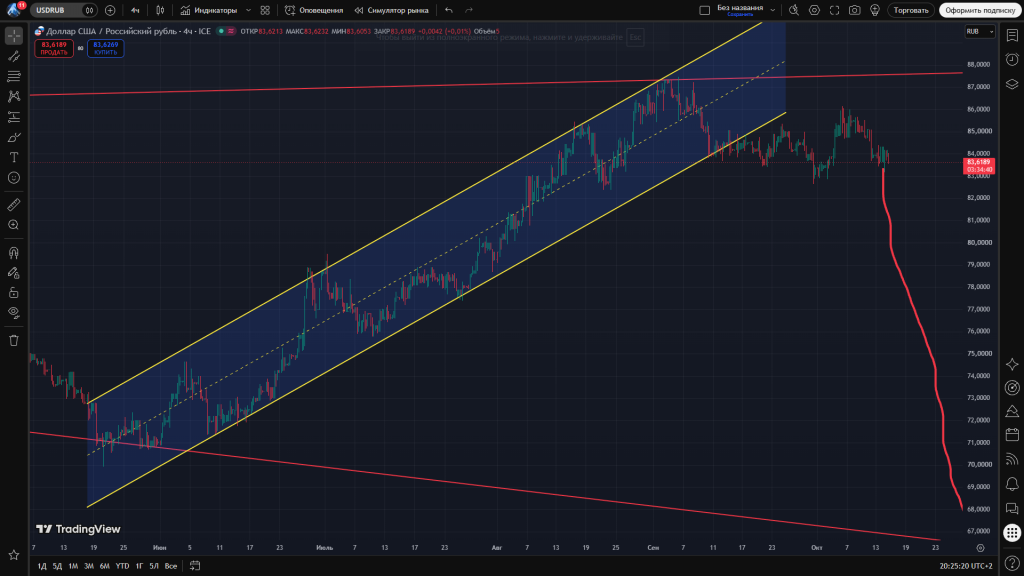The width and height of the screenshot is (1024, 576).
Task: Expand the favorite indicators chevron
Action: [248, 10]
